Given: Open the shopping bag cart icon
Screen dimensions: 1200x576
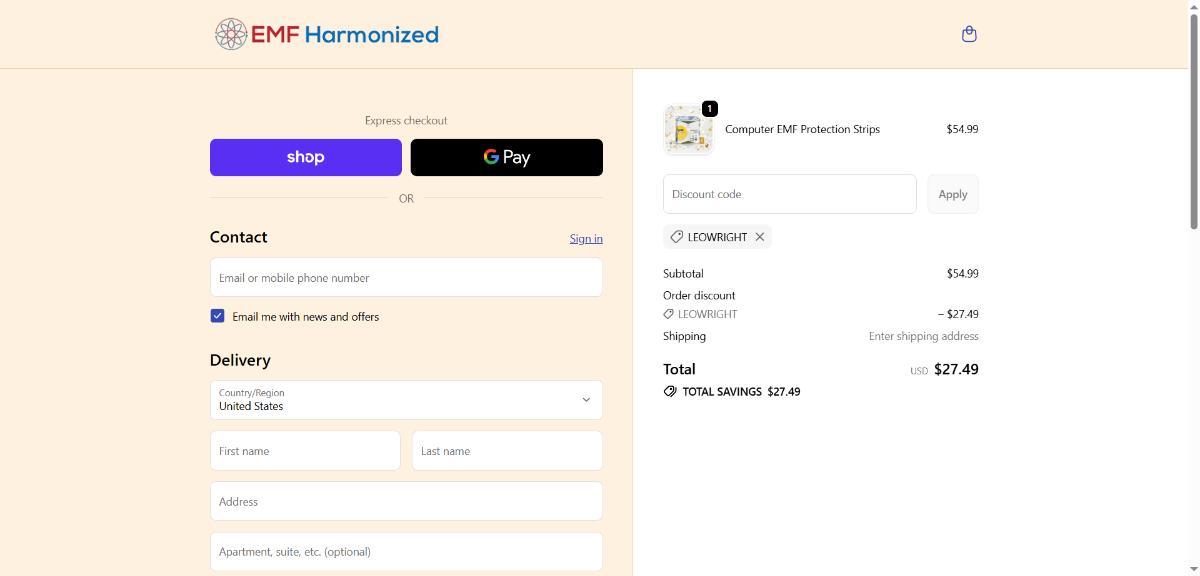Looking at the screenshot, I should point(968,34).
